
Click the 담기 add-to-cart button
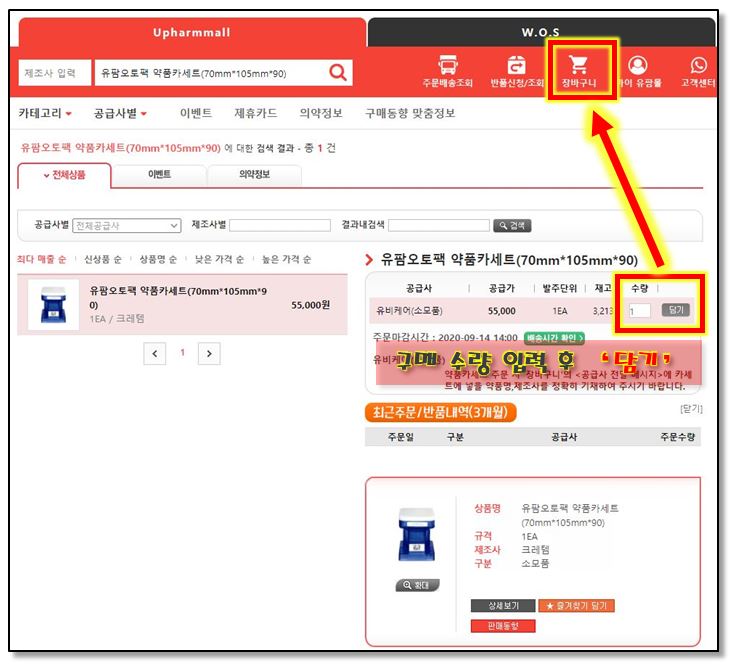click(675, 310)
